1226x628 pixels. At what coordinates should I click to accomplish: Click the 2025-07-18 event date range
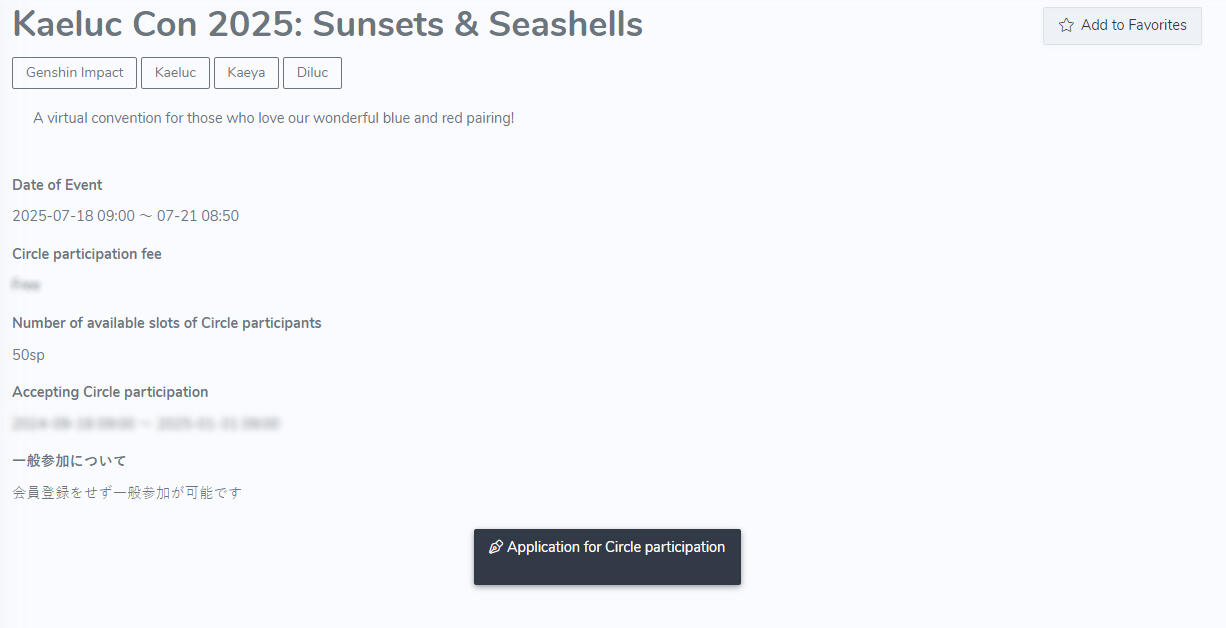(x=125, y=216)
